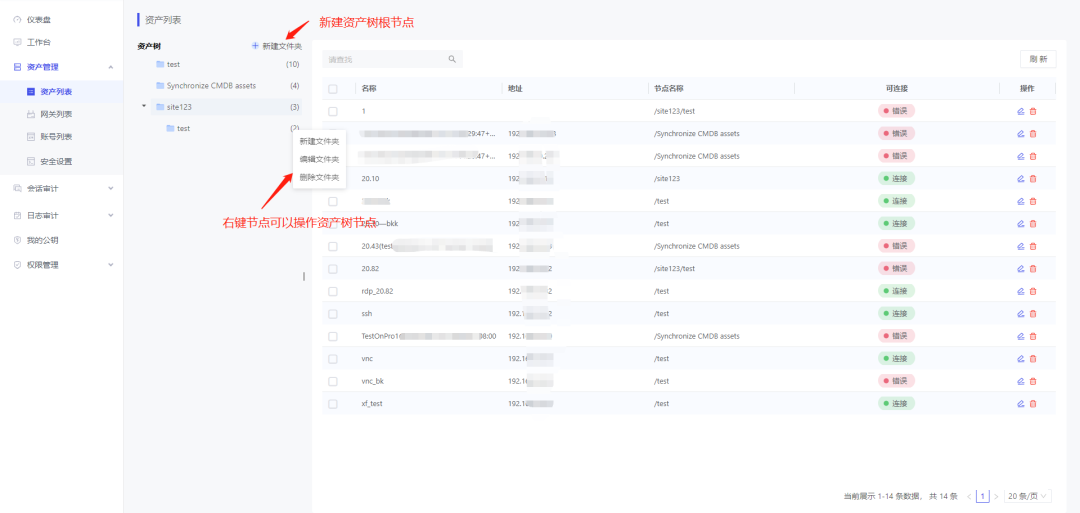The image size is (1080, 513).
Task: Delete the 20.43 asset row
Action: [1032, 246]
